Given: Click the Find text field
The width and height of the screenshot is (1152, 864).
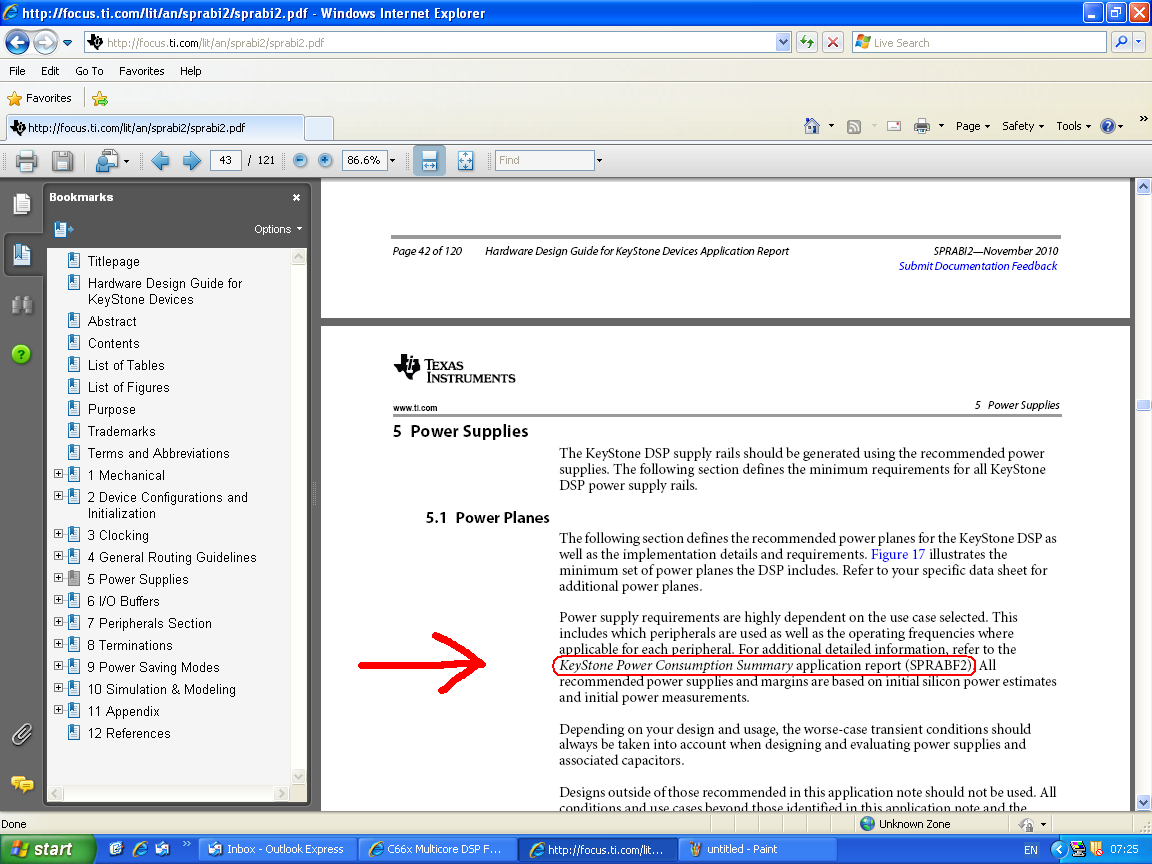Looking at the screenshot, I should click(x=544, y=160).
